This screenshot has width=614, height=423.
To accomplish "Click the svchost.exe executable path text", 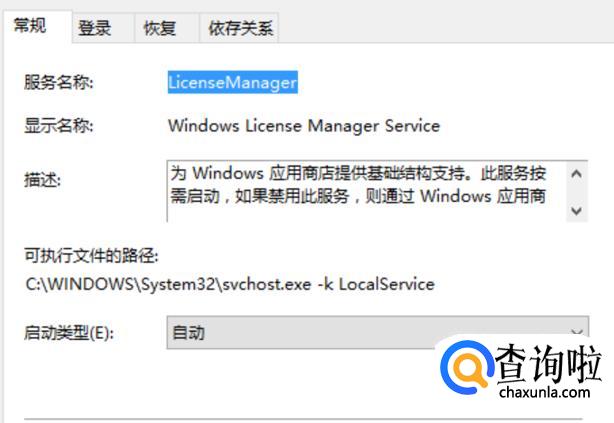I will point(230,284).
